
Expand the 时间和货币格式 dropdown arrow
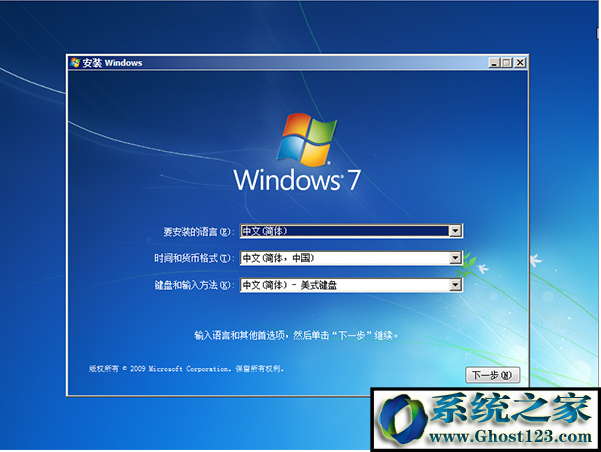pos(455,258)
